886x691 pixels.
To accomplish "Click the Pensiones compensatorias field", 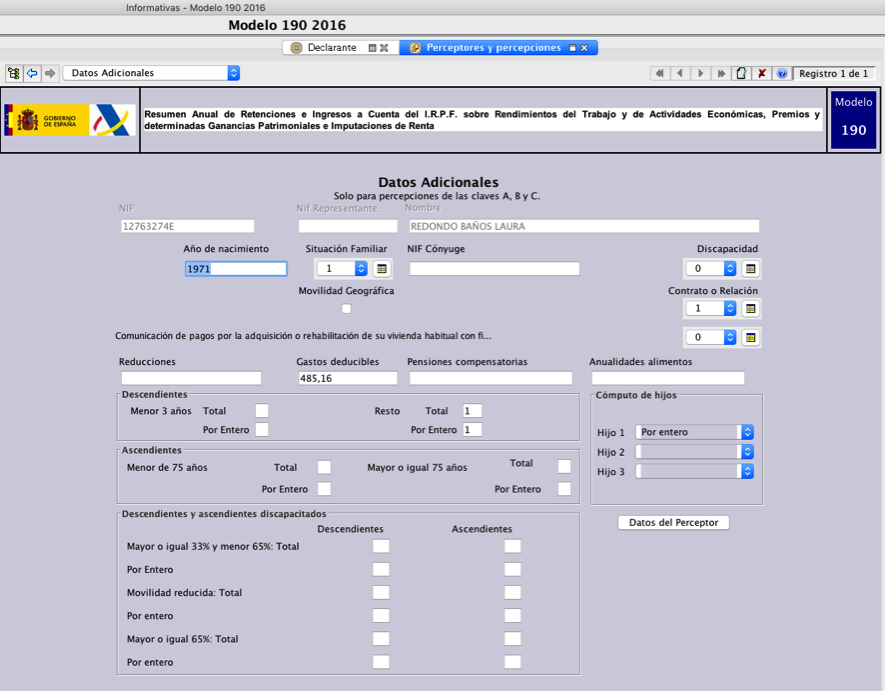I will tap(491, 378).
